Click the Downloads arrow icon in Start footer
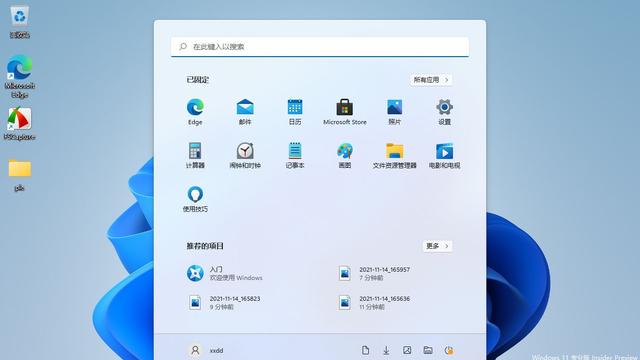This screenshot has height=360, width=640. (x=386, y=350)
